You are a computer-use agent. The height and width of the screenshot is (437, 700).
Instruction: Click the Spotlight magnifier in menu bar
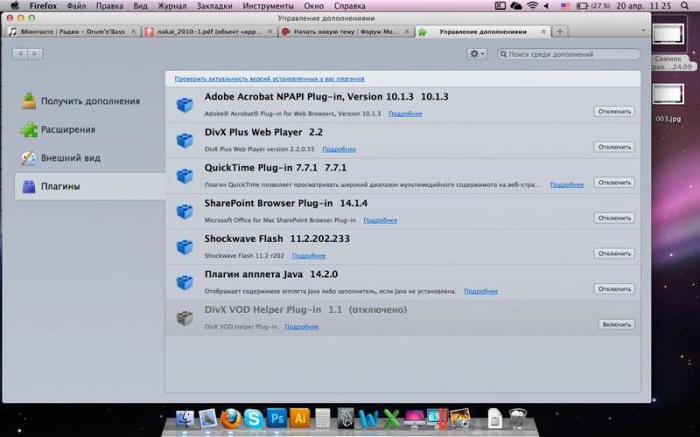685,6
